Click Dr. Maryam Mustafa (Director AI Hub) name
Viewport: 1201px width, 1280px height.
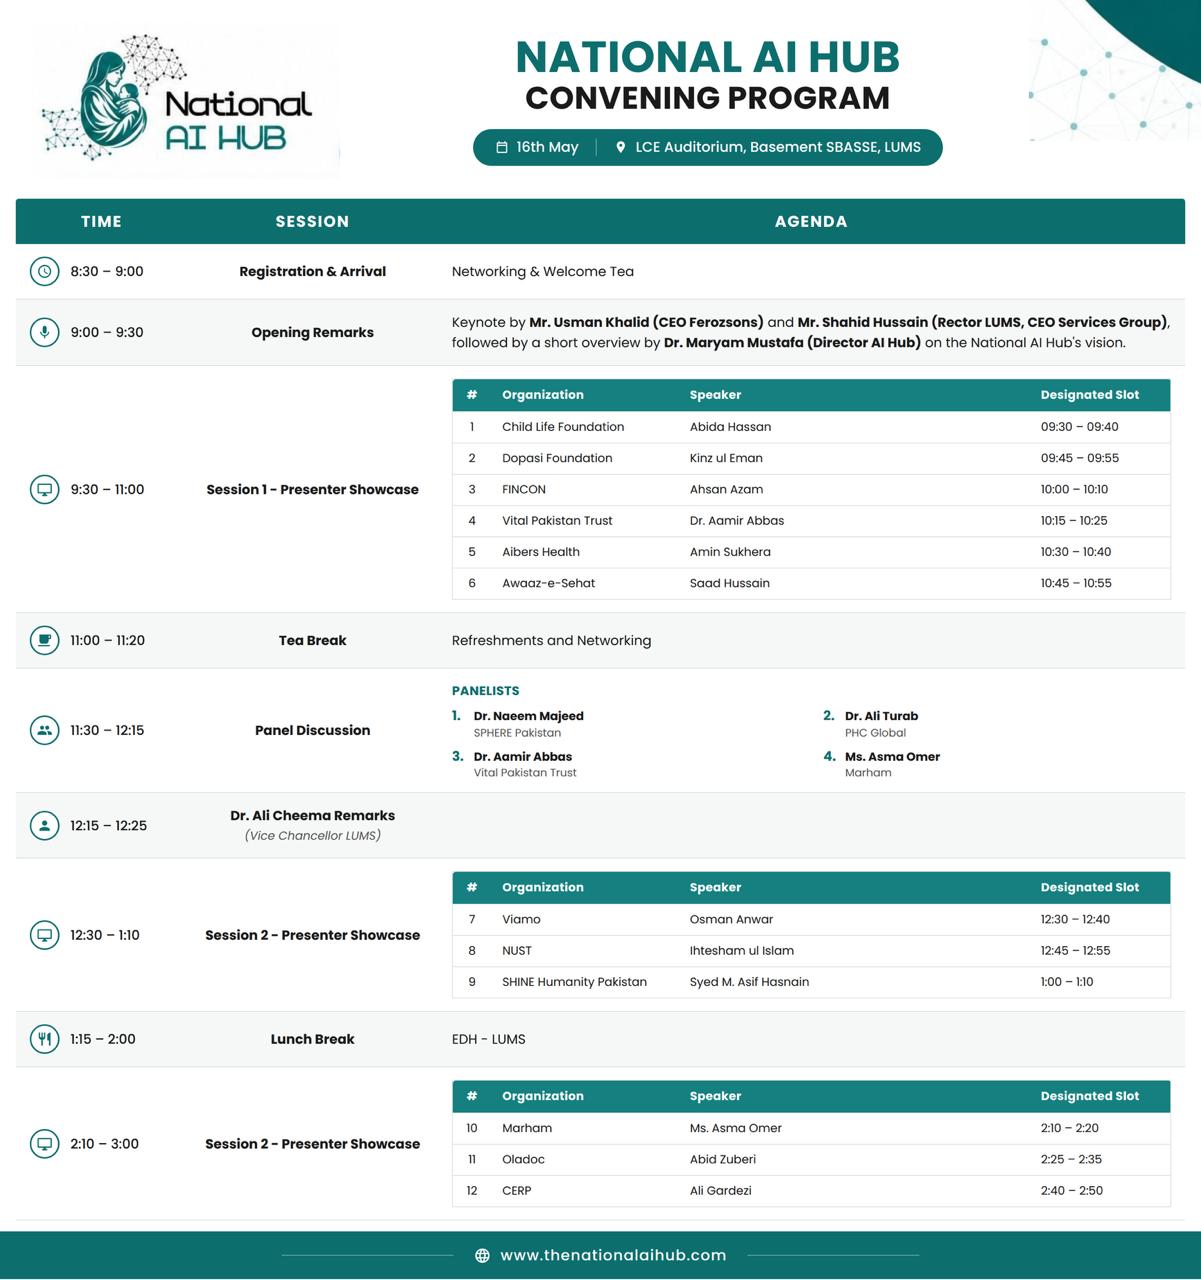[x=792, y=342]
